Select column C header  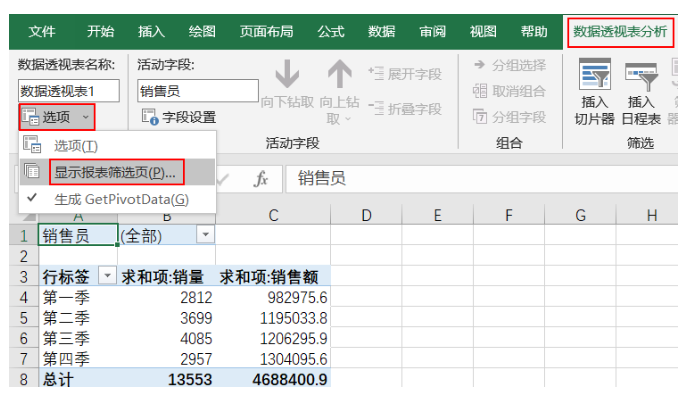click(x=273, y=215)
